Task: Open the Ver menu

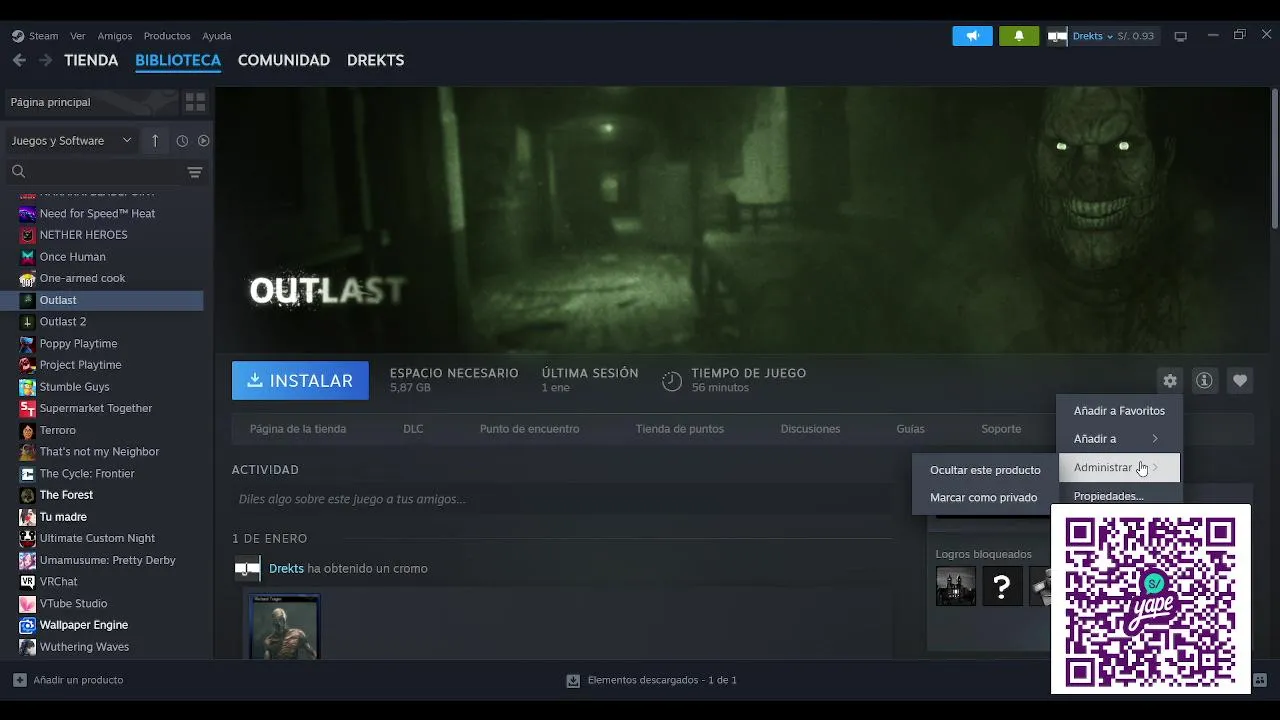Action: point(78,36)
